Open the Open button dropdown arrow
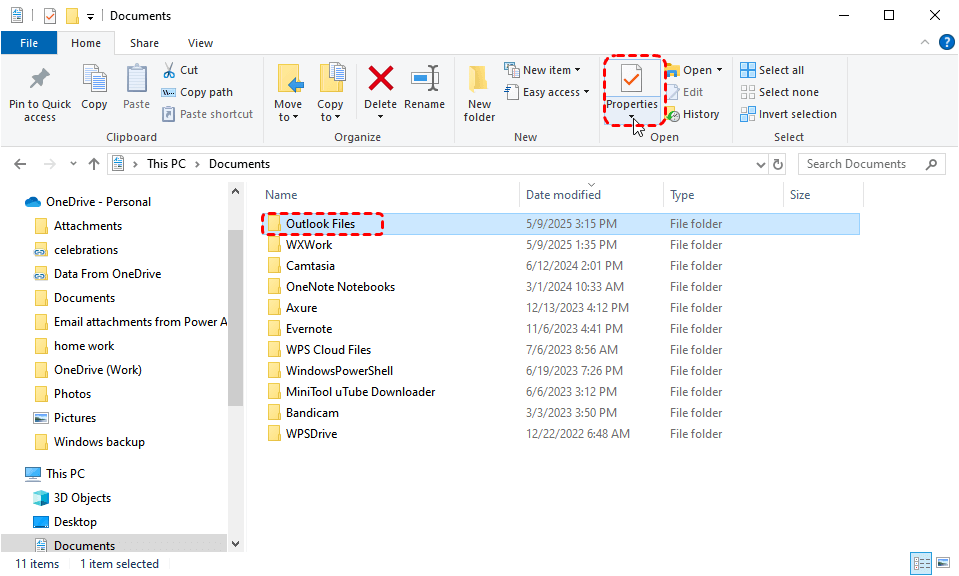 point(719,70)
